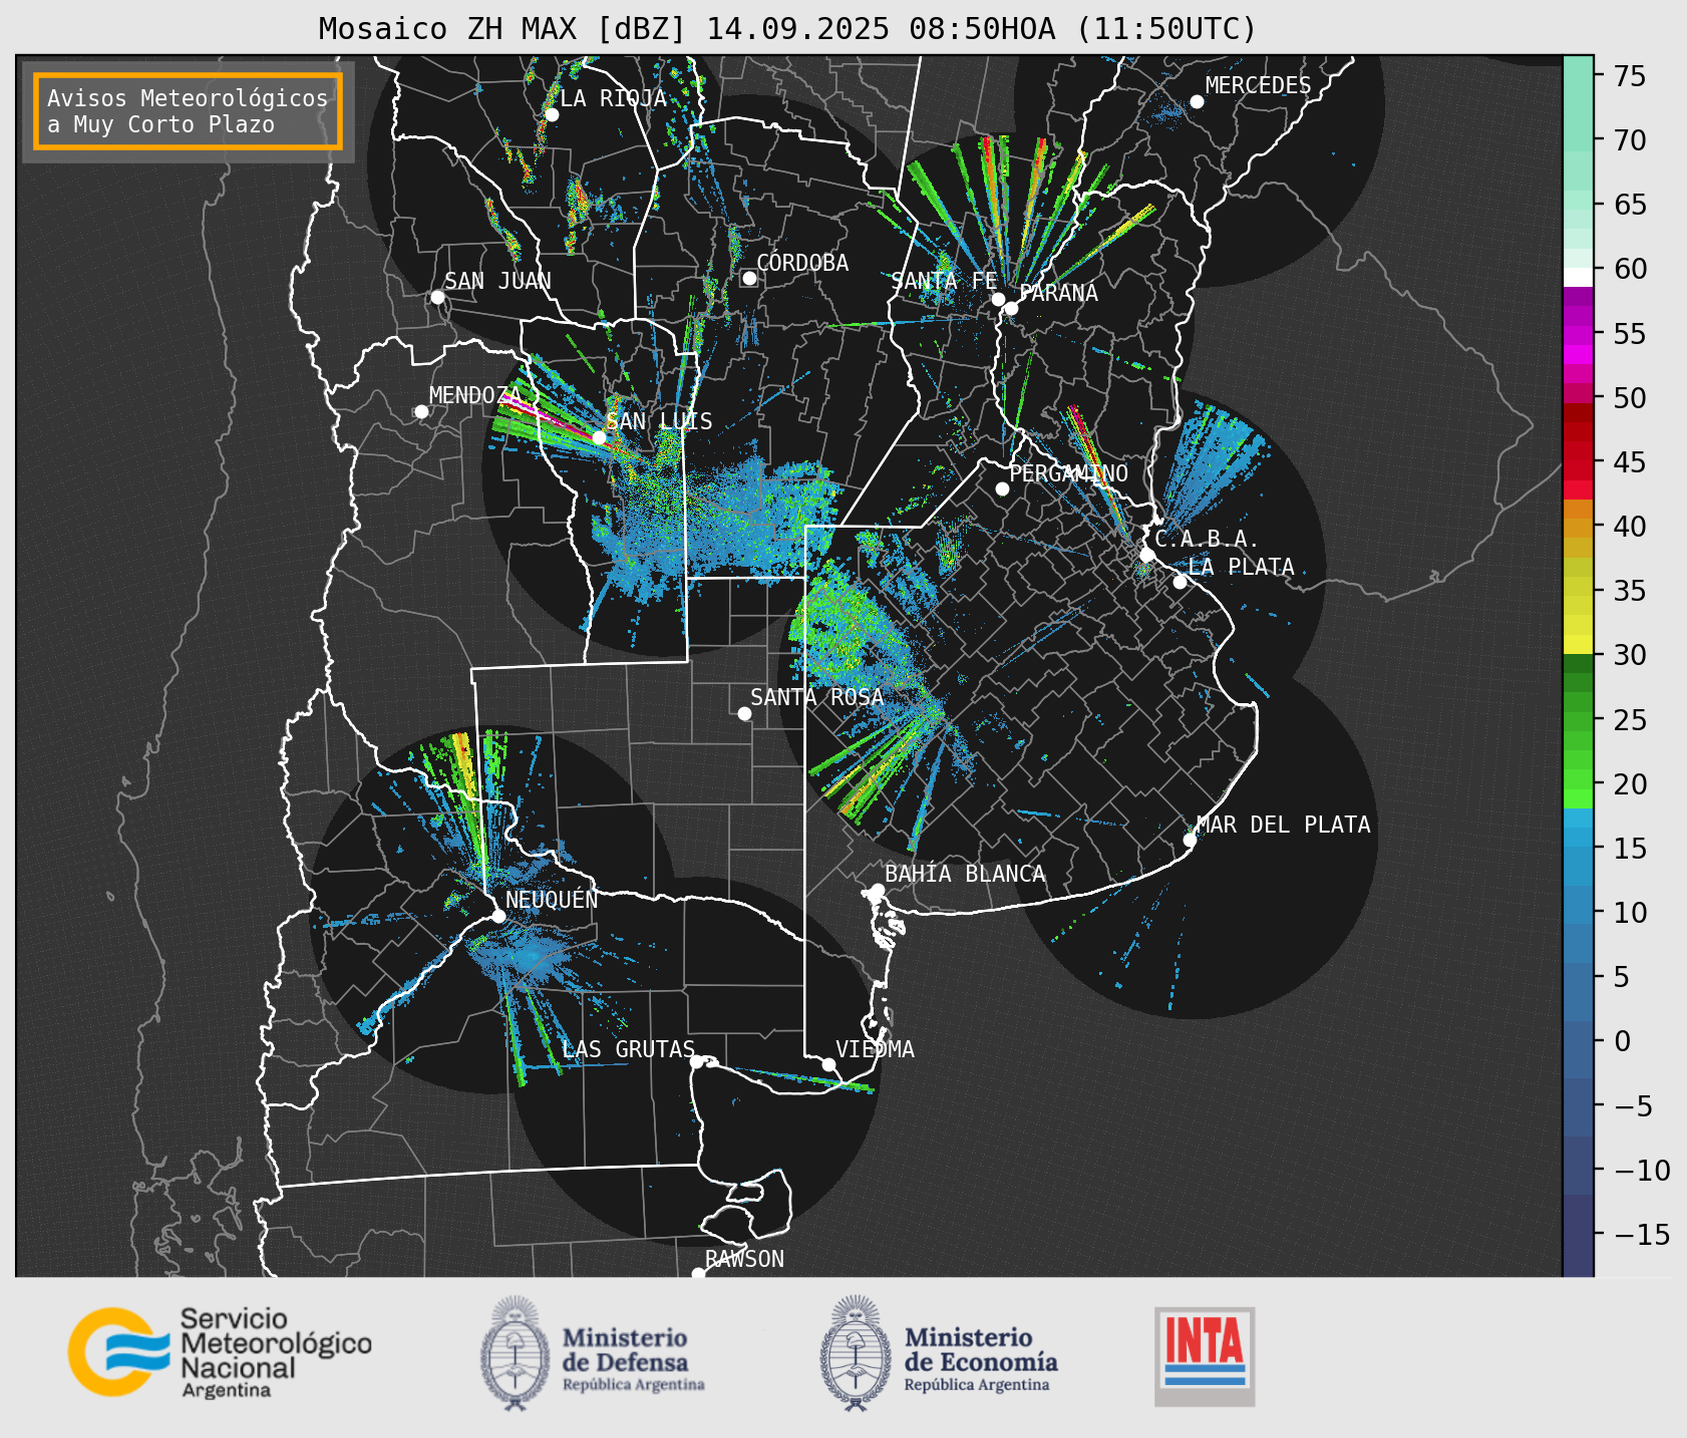Image resolution: width=1687 pixels, height=1438 pixels.
Task: Select the Mar del Plata marker dot
Action: [1189, 840]
